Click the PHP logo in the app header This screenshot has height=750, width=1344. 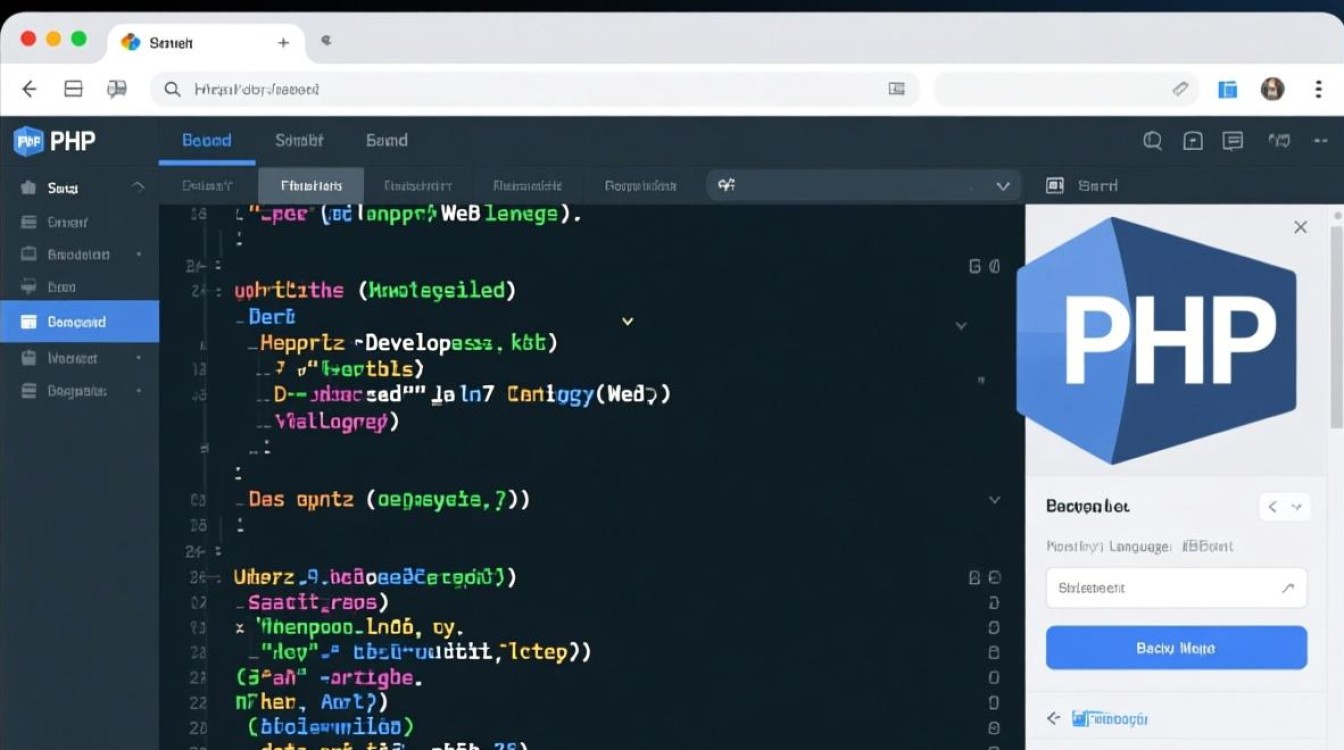click(55, 141)
